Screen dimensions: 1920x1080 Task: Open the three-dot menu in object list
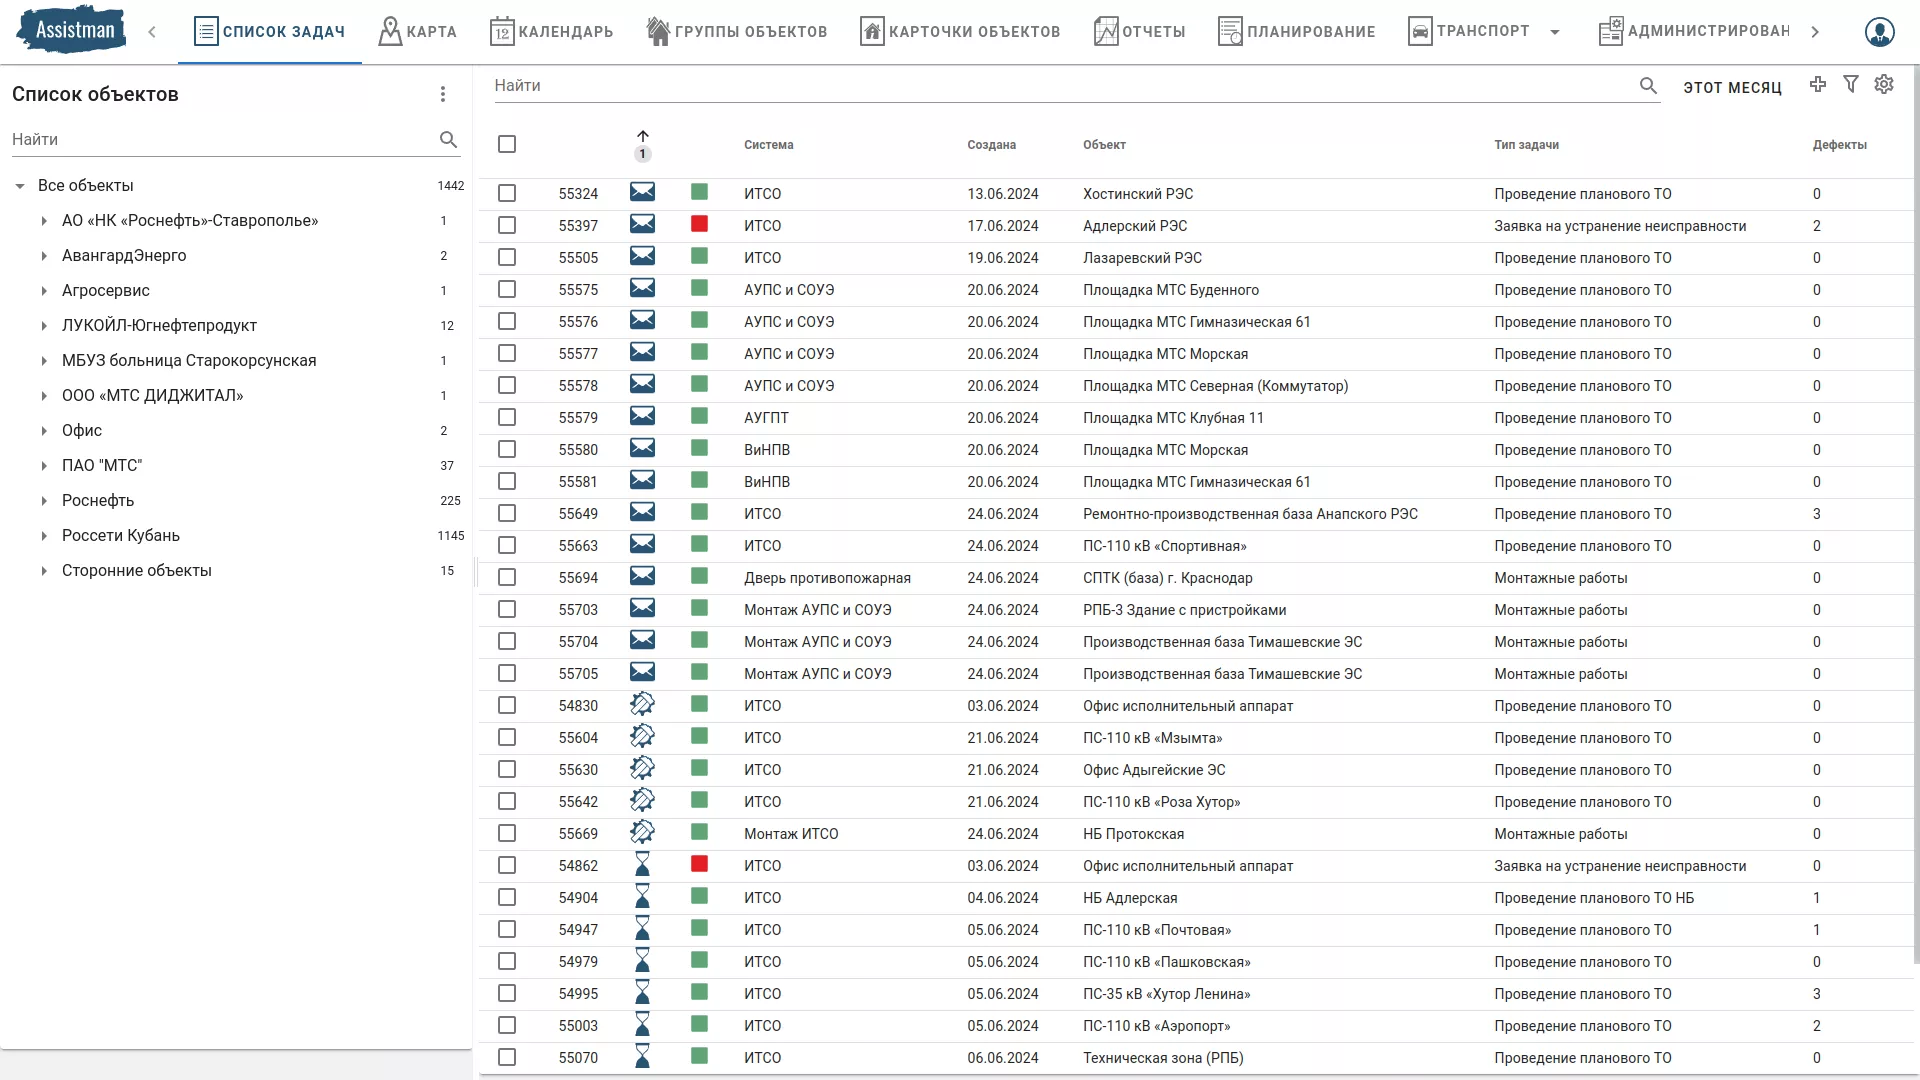(443, 94)
